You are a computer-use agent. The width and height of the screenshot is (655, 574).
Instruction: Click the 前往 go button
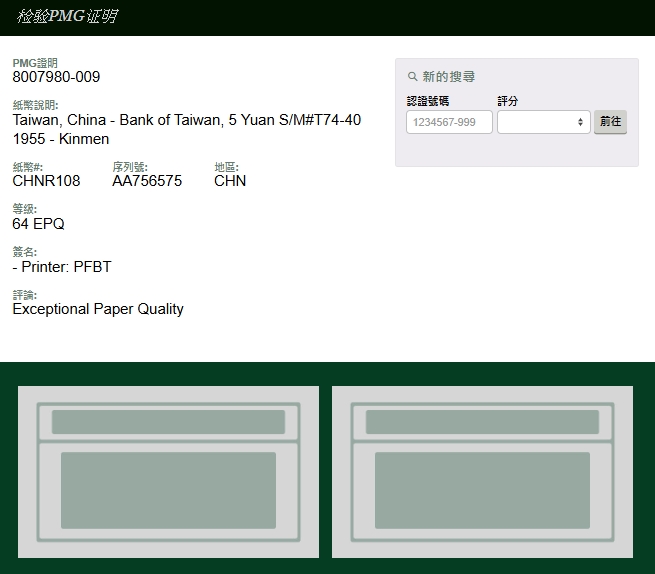pos(610,122)
